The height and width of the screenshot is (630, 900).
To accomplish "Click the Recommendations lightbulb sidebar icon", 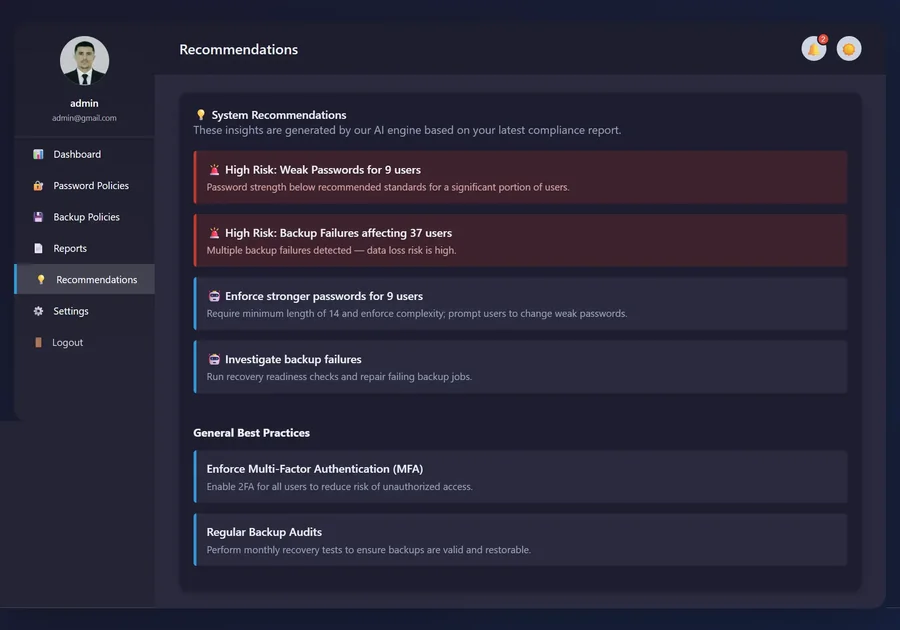I will coord(41,279).
